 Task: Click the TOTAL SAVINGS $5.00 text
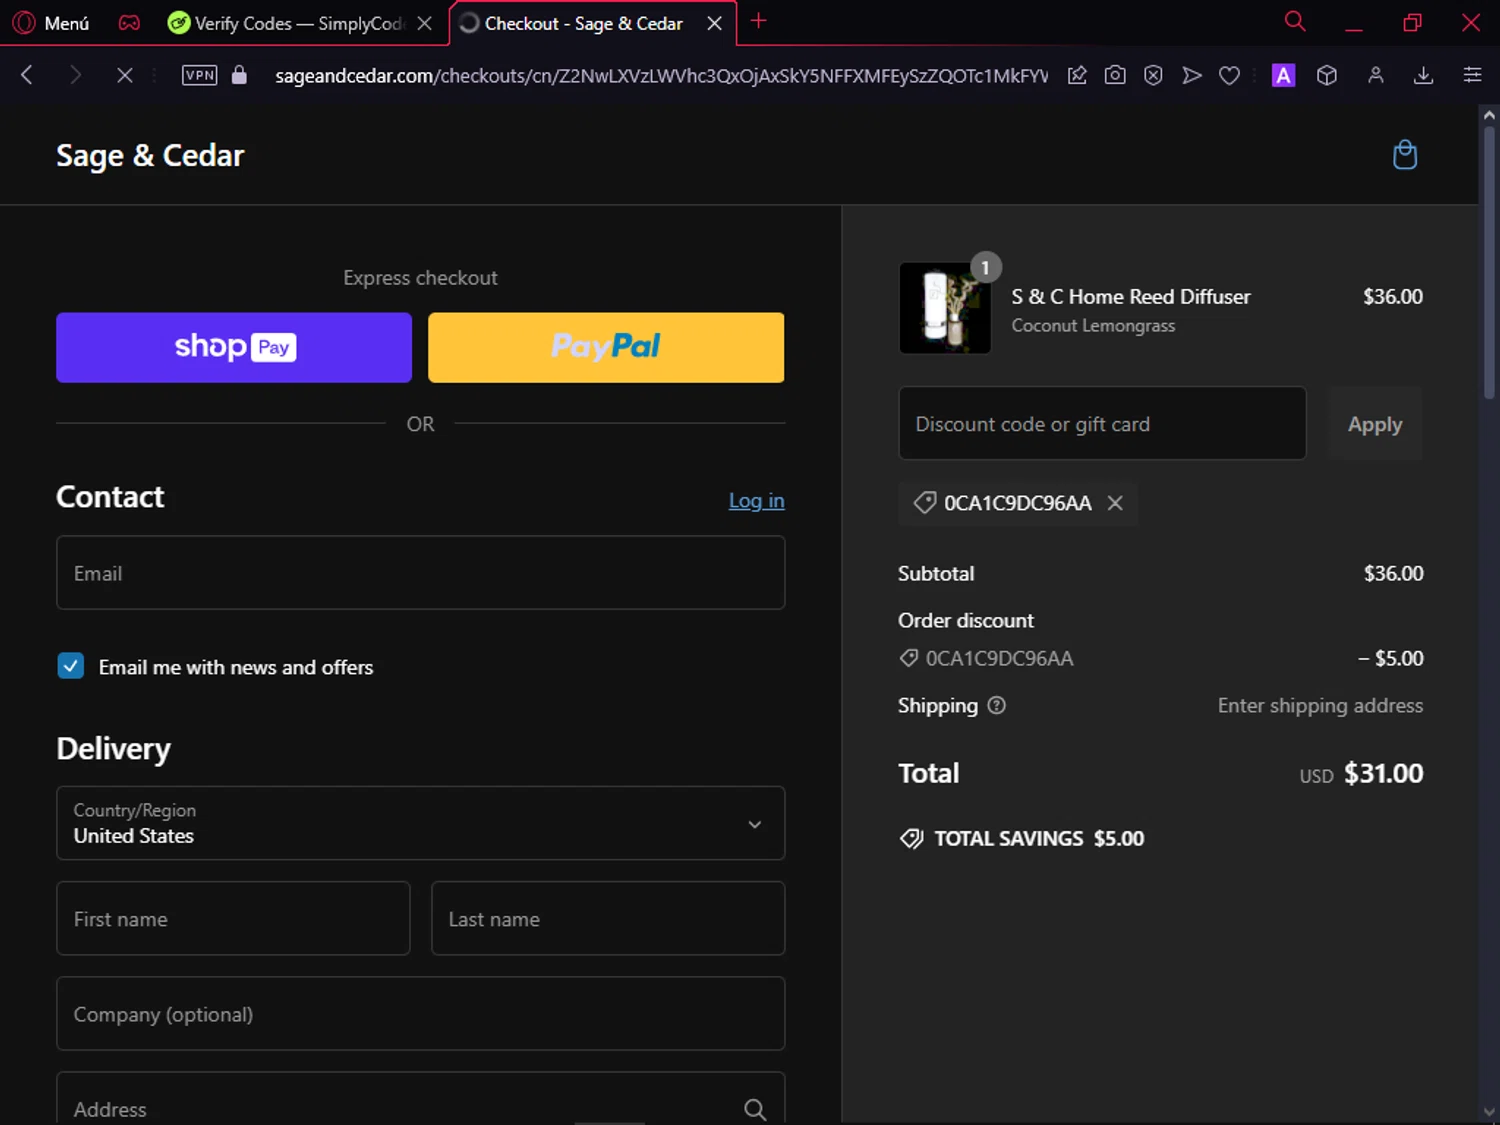point(1039,839)
